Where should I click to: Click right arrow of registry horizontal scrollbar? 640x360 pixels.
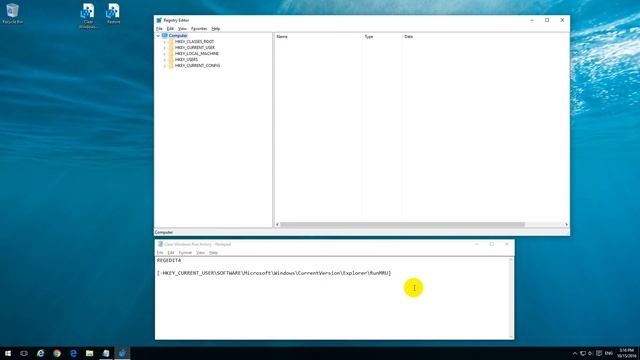pyautogui.click(x=566, y=224)
